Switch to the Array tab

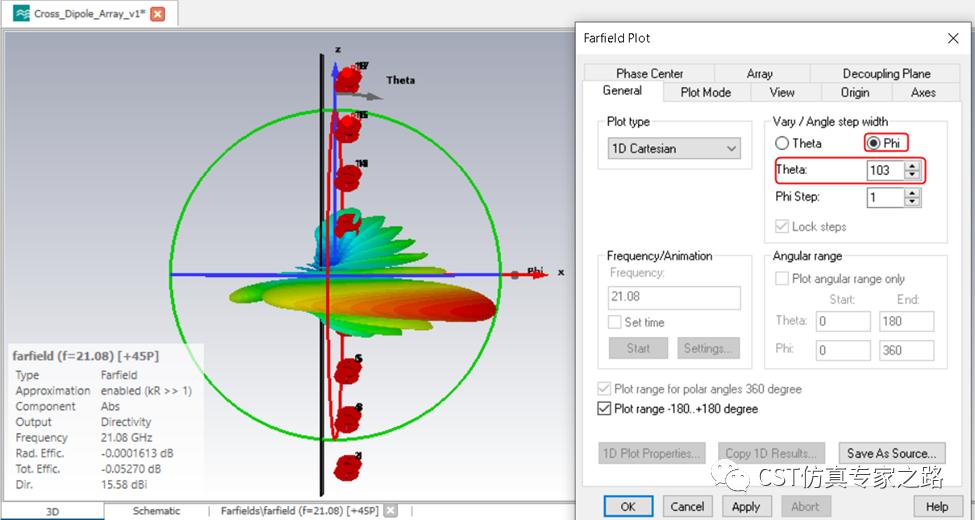pyautogui.click(x=760, y=73)
